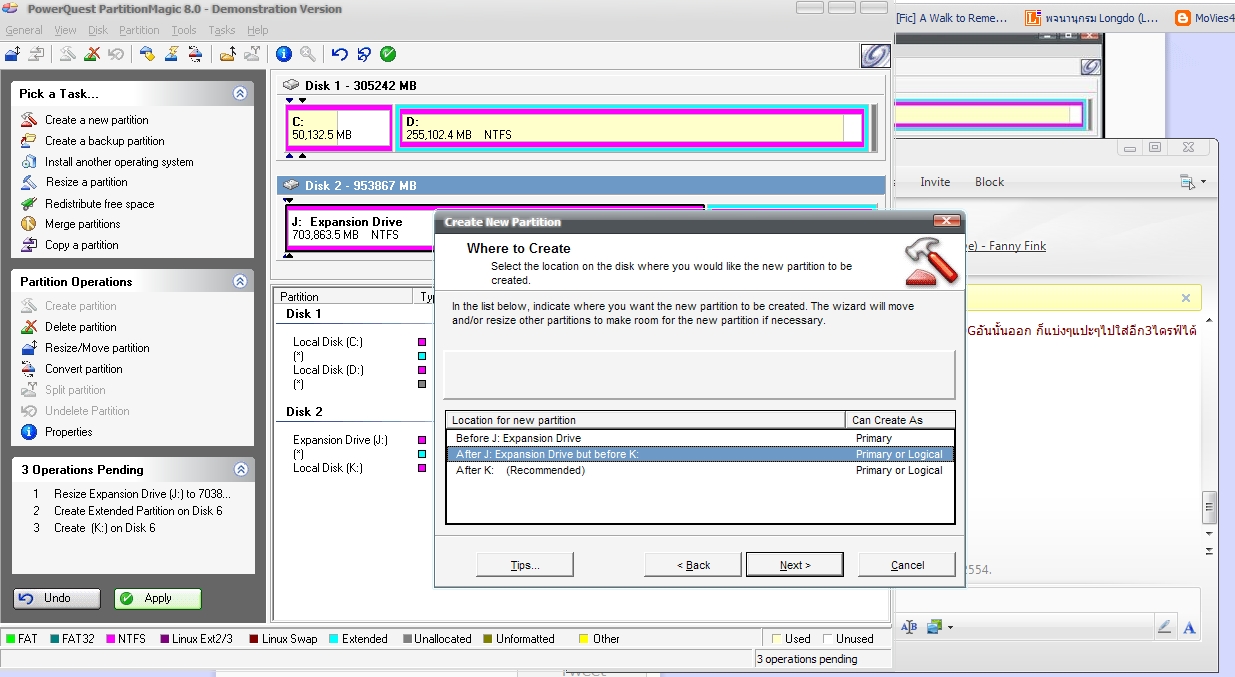Click the green Apply button in the sidebar
The width and height of the screenshot is (1235, 677).
coord(158,598)
